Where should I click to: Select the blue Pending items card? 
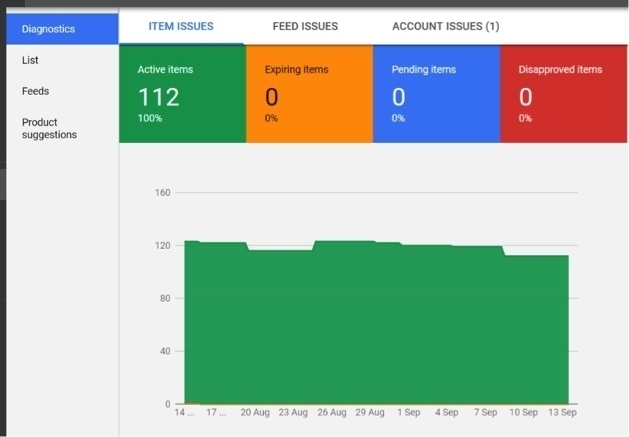[x=436, y=94]
